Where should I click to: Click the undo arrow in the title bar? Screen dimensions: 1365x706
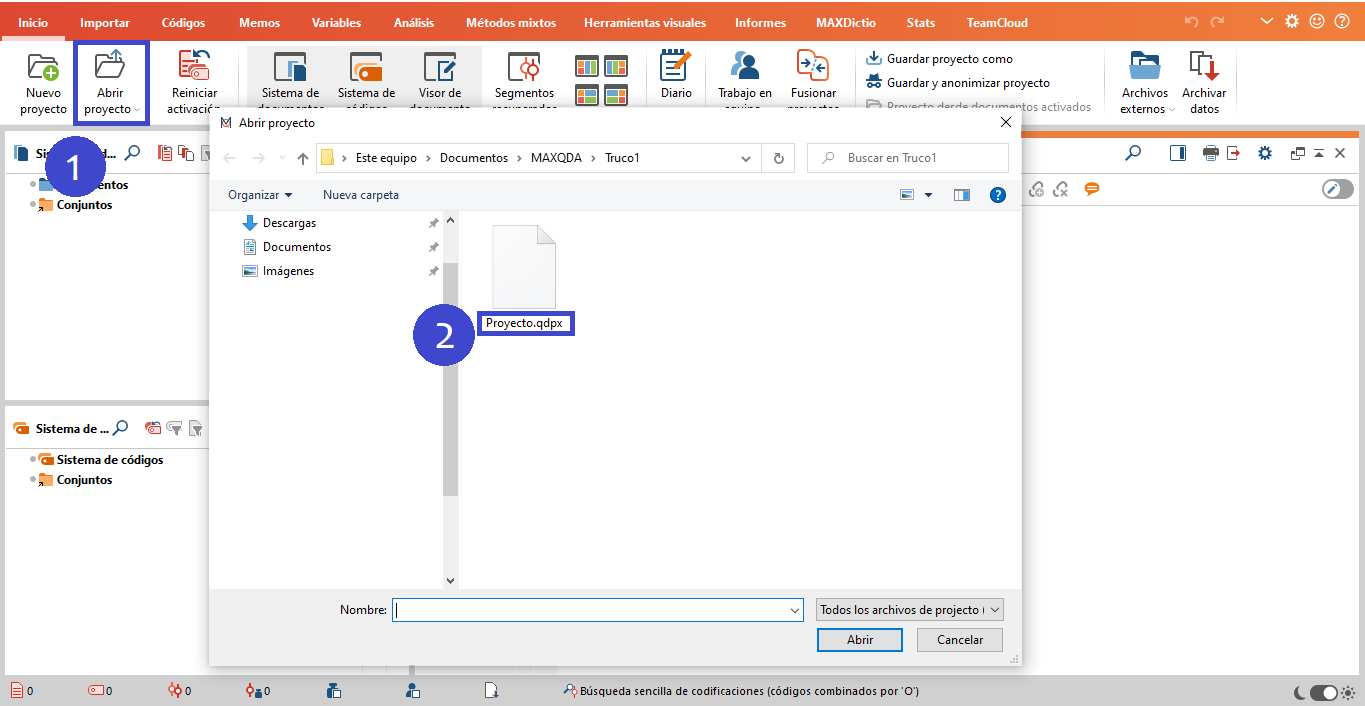point(1191,21)
